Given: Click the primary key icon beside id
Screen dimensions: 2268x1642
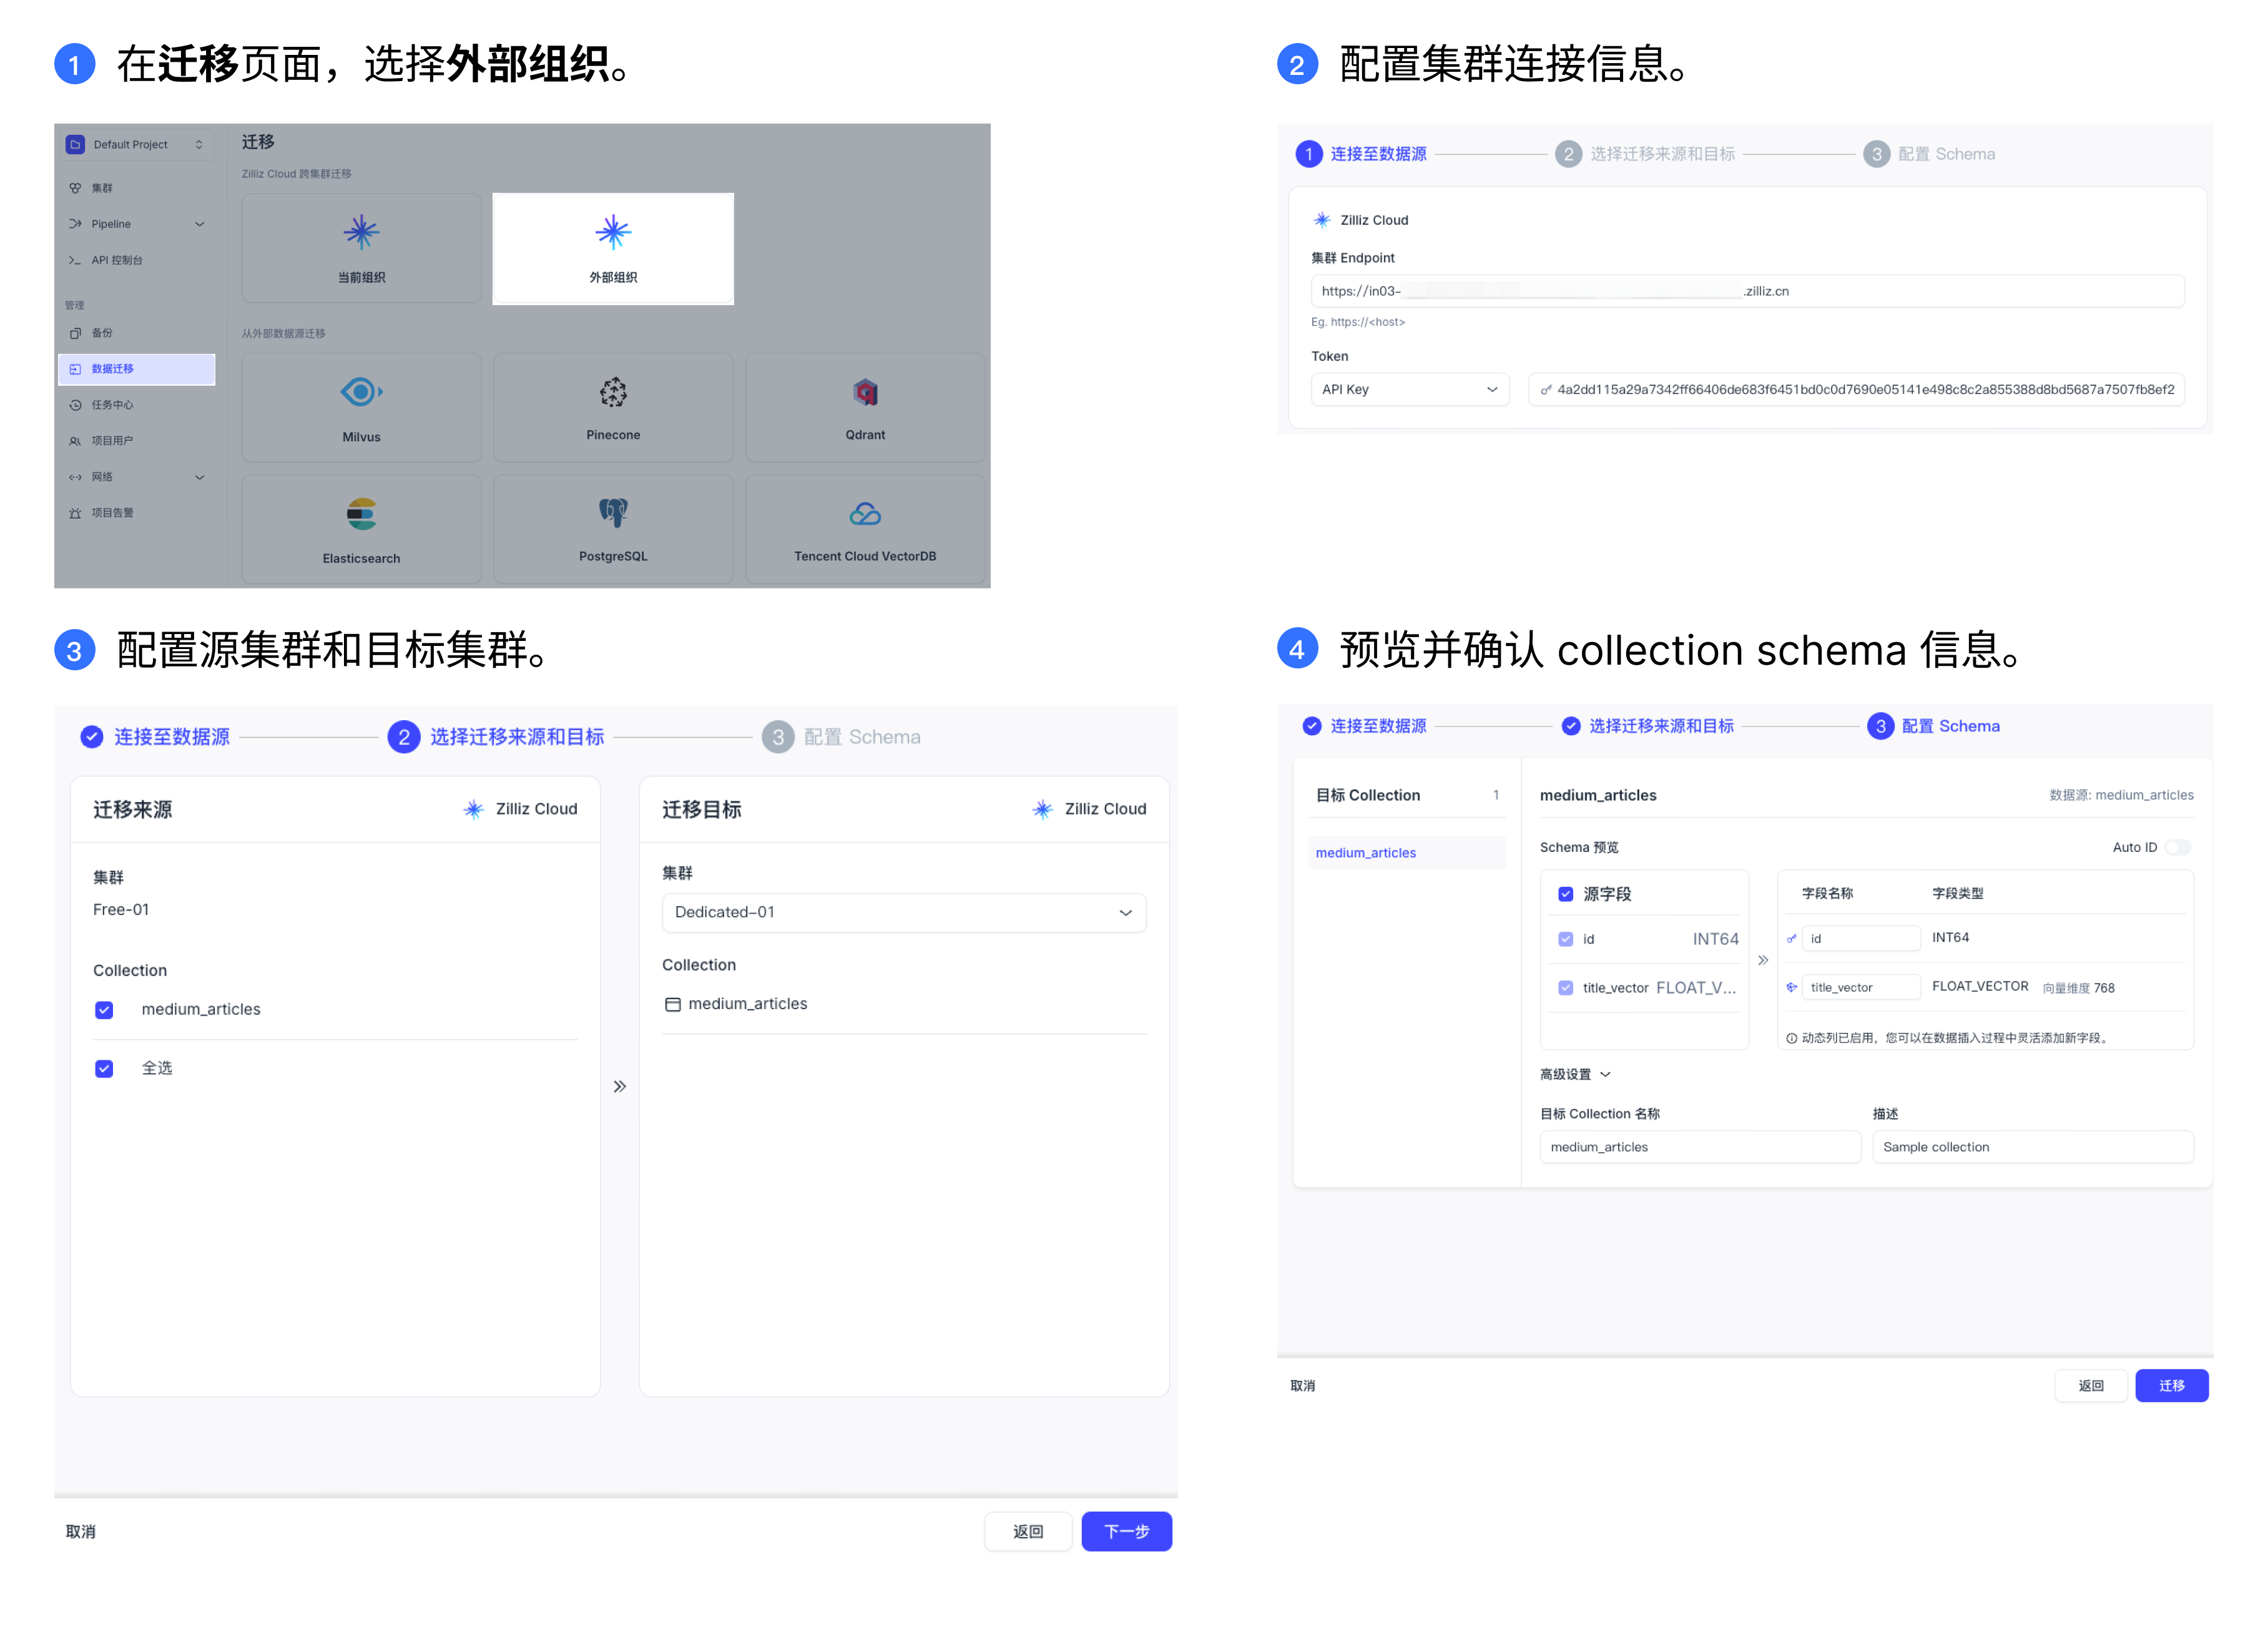Looking at the screenshot, I should pos(1791,939).
